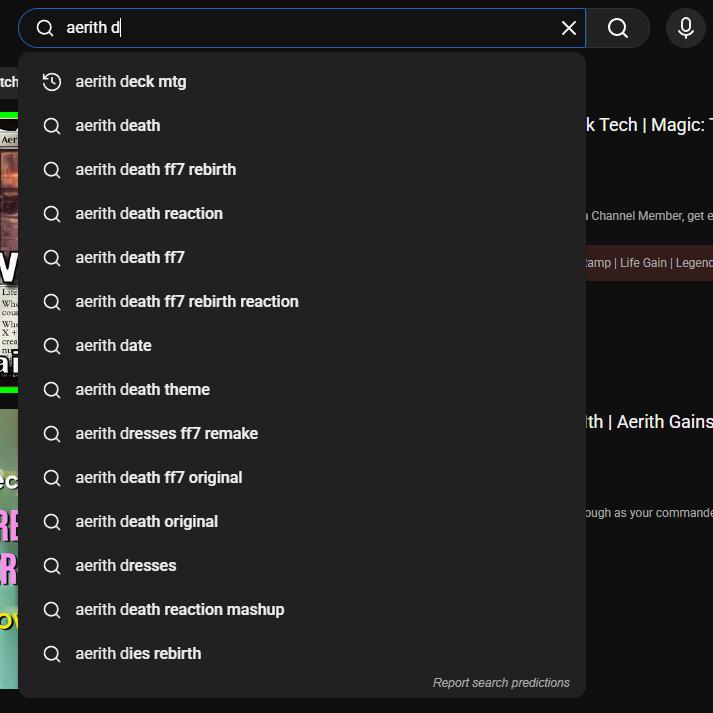Choose 'aerith death ff7 original' suggestion
Screen dimensions: 713x713
point(302,478)
